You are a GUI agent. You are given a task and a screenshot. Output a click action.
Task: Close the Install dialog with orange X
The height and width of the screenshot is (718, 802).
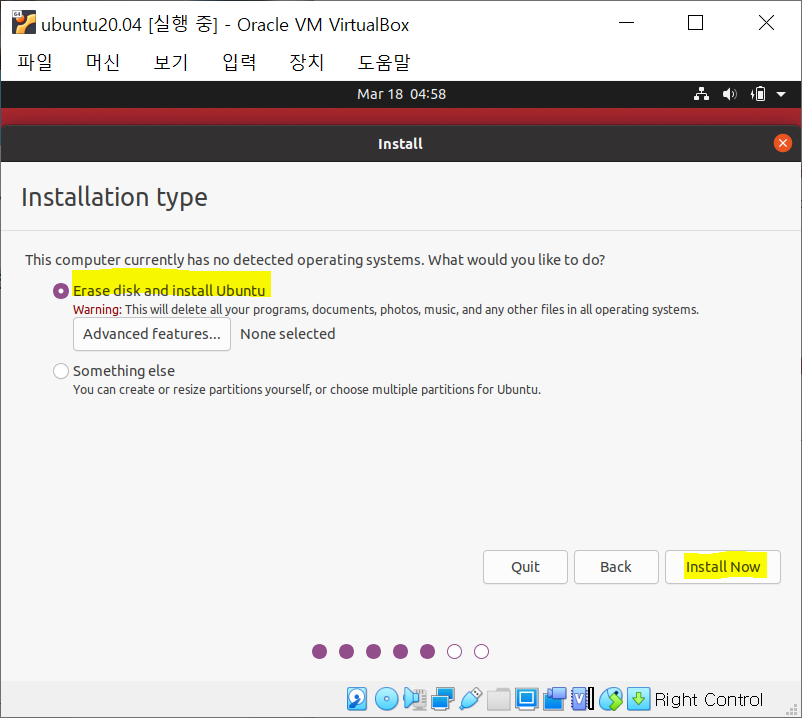click(x=783, y=143)
